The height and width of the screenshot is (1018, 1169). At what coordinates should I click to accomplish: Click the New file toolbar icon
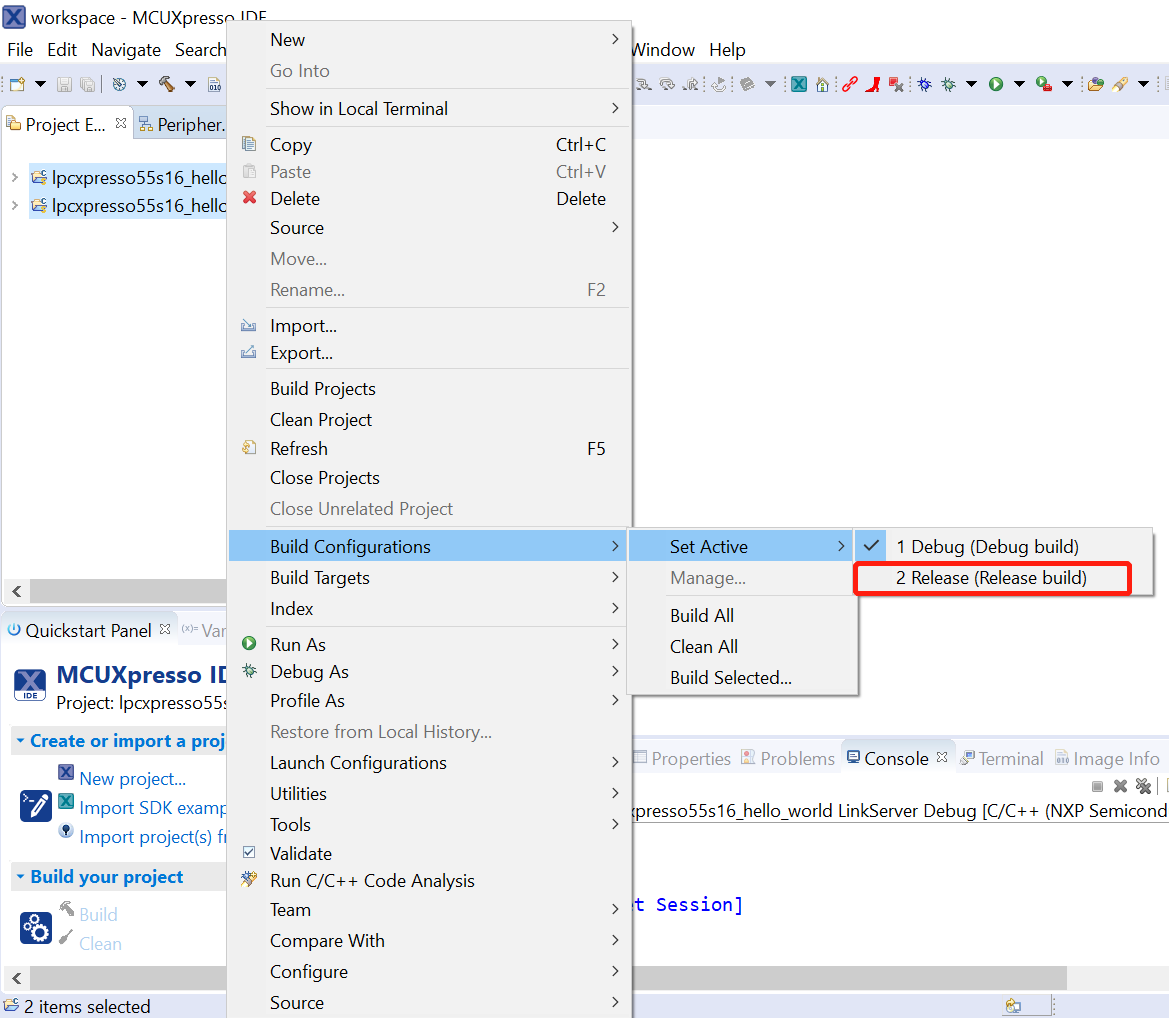point(17,85)
